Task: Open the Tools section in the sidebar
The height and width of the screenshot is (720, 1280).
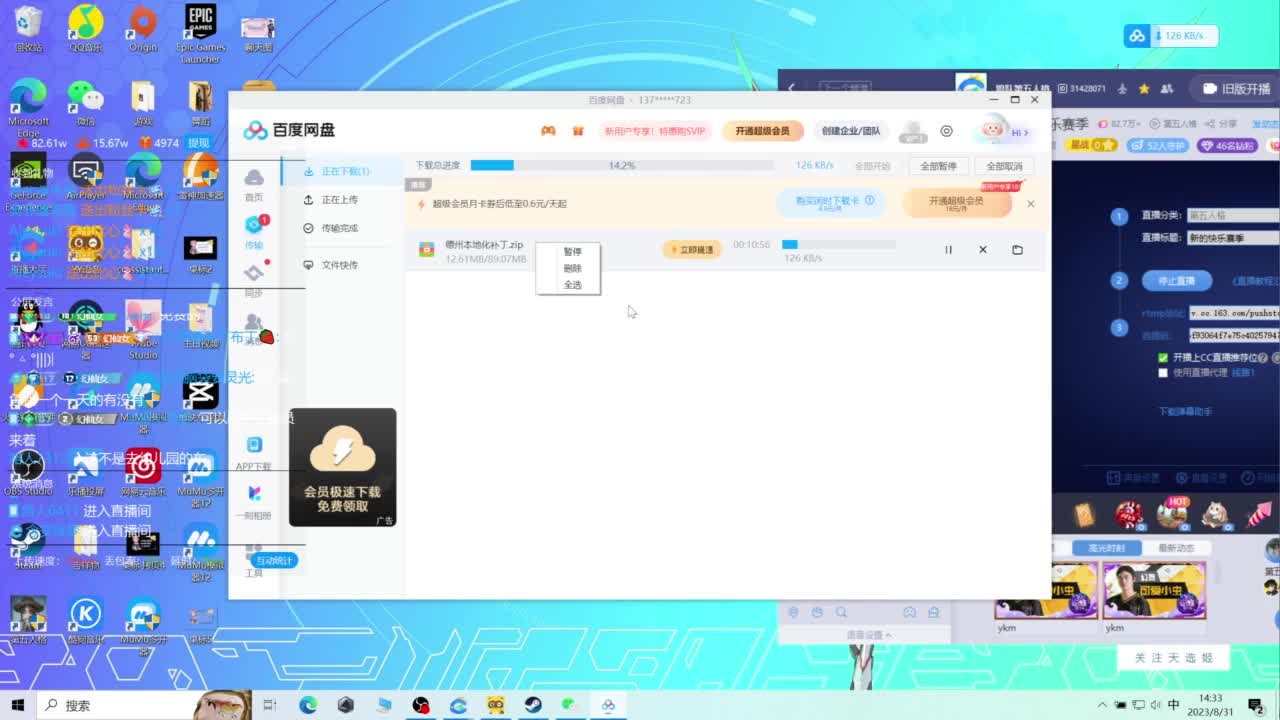Action: [x=254, y=561]
